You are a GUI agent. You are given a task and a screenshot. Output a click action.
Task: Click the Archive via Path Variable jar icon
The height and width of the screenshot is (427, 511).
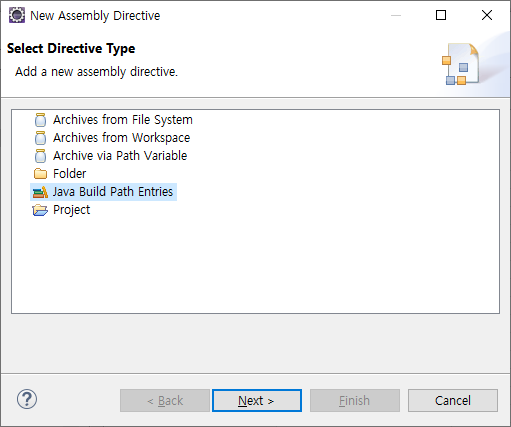[40, 156]
